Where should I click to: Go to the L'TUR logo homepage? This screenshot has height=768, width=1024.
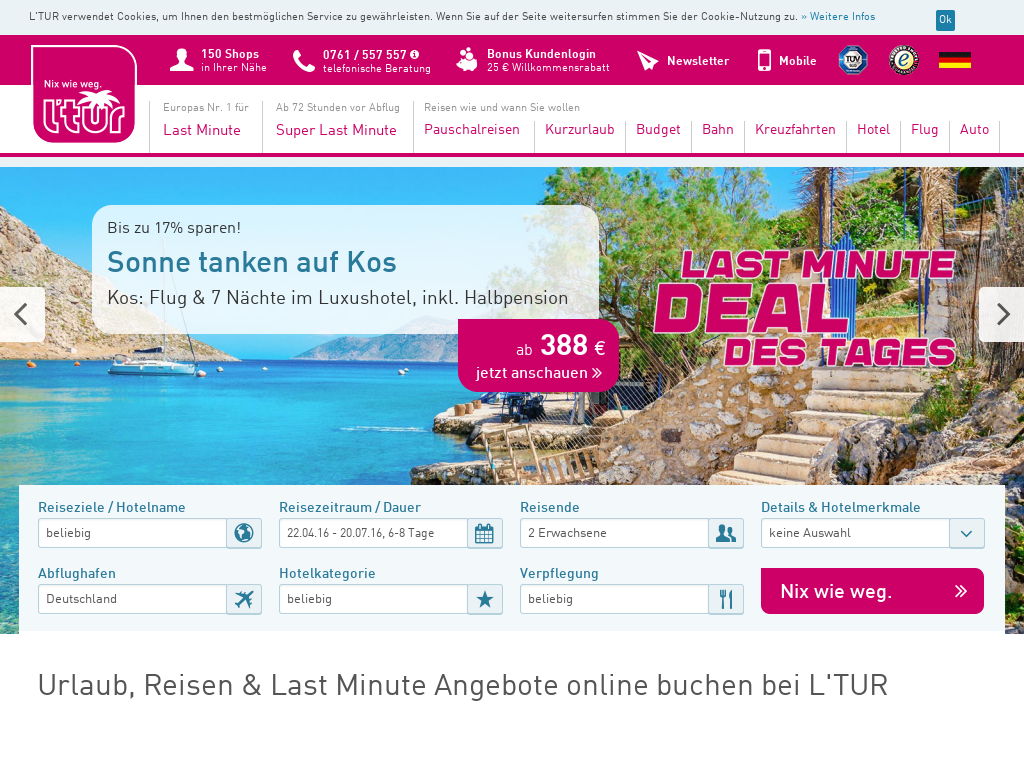tap(84, 93)
